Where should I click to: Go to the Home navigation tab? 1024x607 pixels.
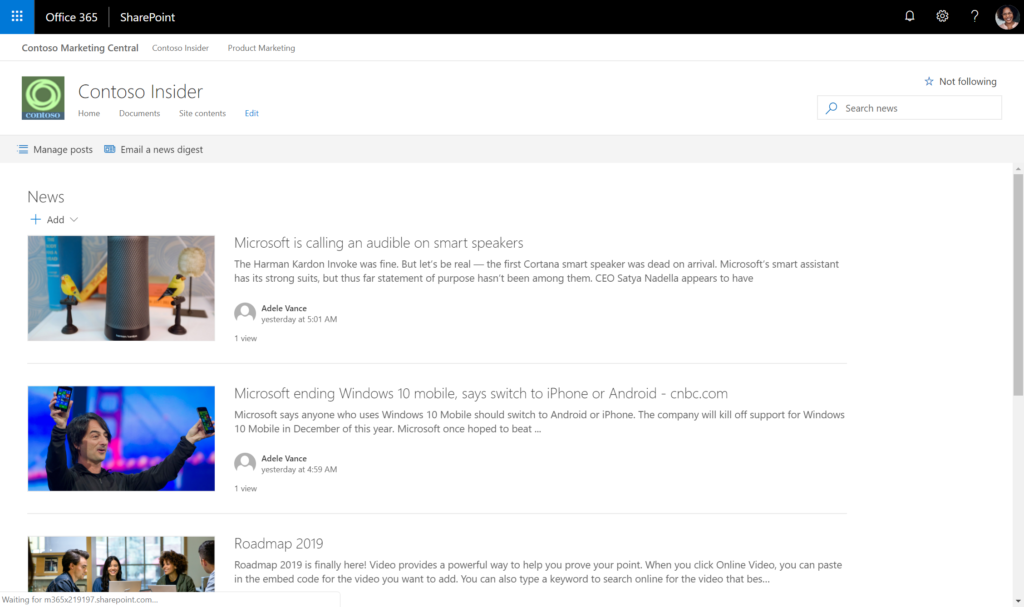(x=89, y=113)
